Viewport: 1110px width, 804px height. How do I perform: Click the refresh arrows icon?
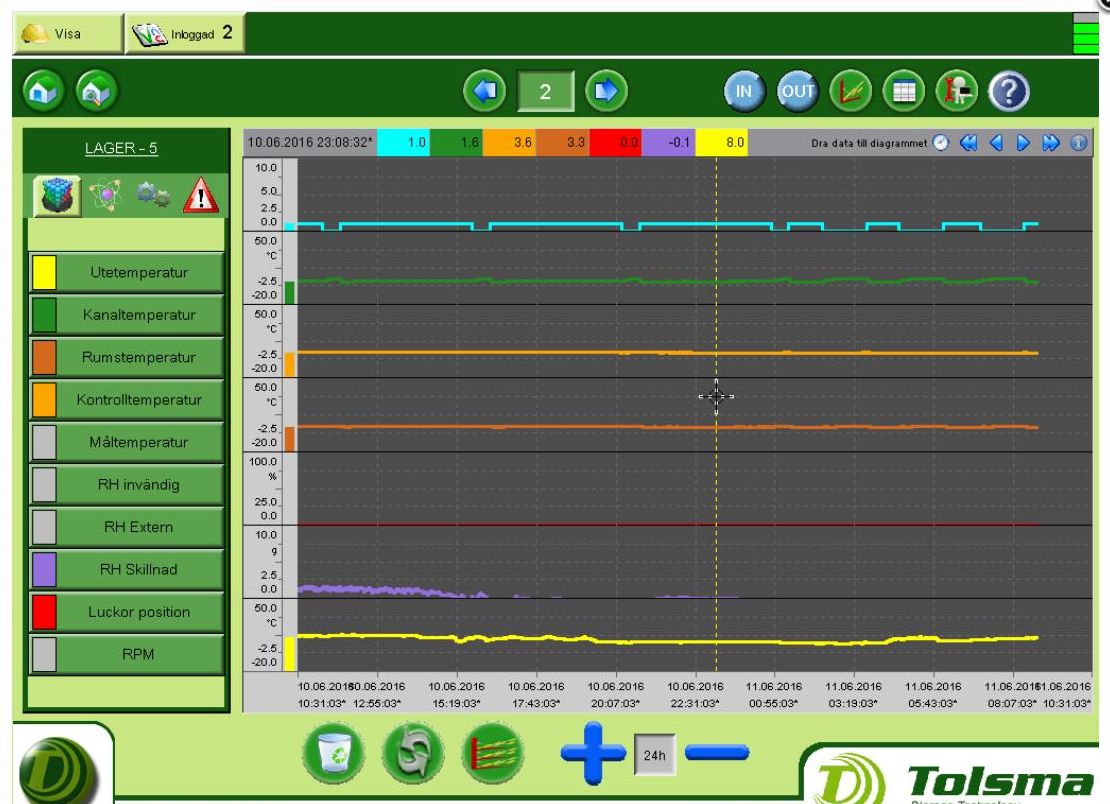(413, 753)
